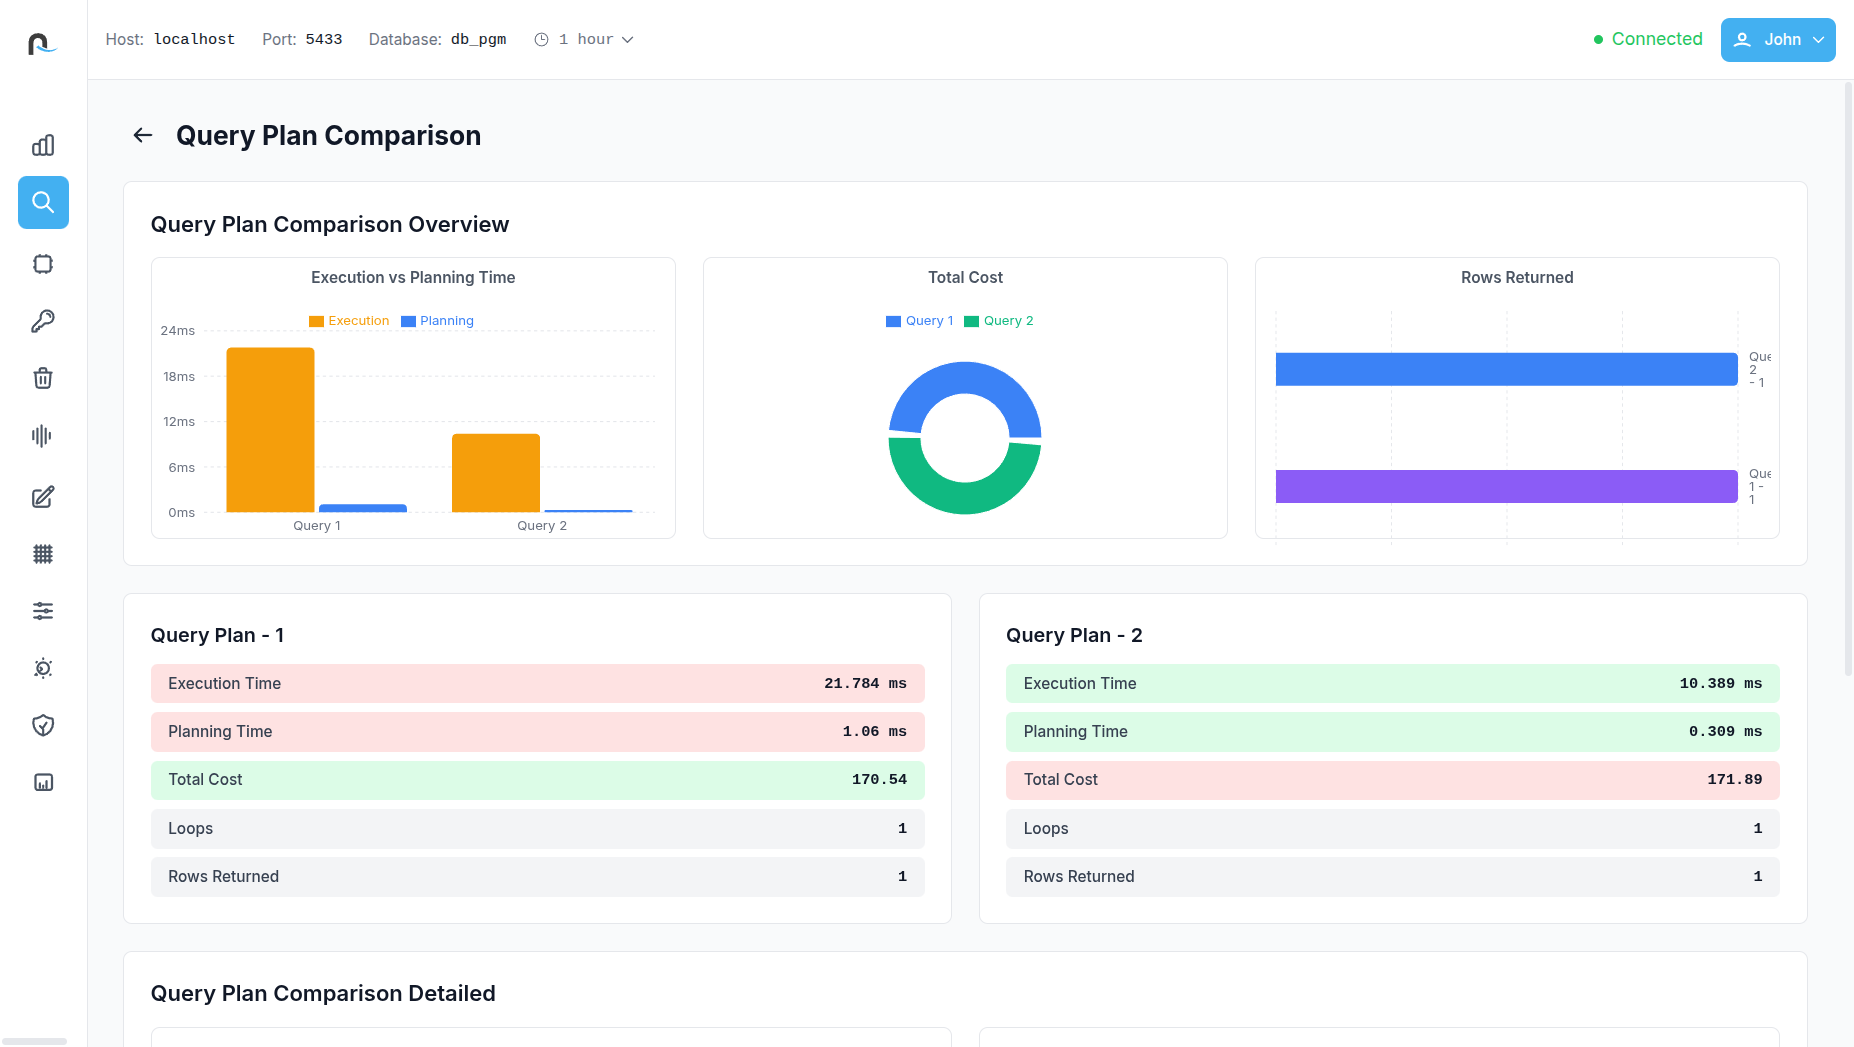Click the Query 1 orange execution bar

point(270,430)
